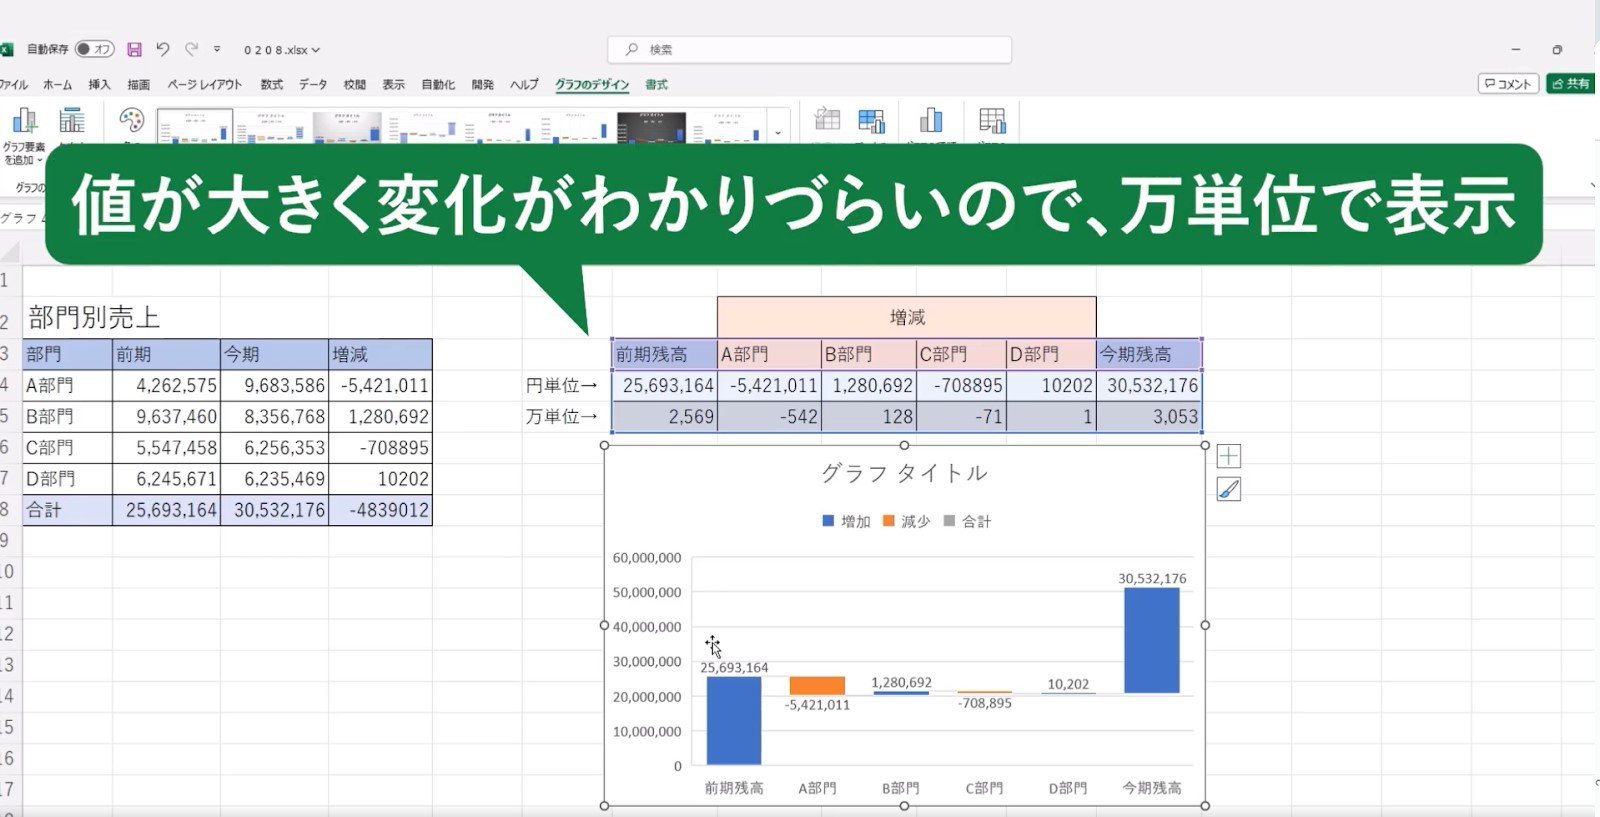Select the 3,053 cell in 万単位 row
The image size is (1600, 817).
1149,417
